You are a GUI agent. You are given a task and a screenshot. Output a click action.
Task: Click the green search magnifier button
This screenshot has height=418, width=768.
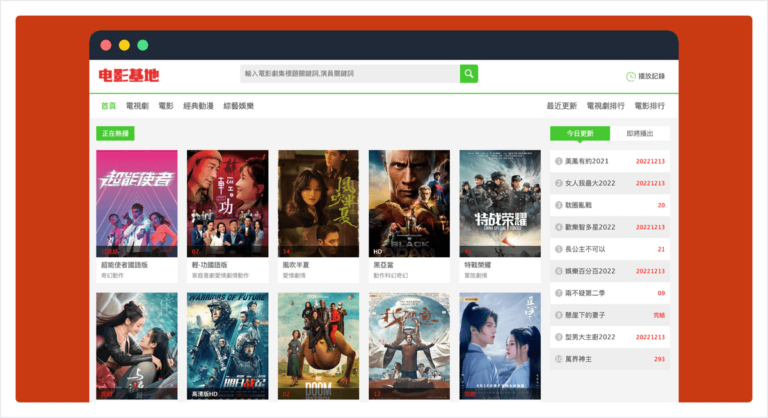click(x=469, y=74)
